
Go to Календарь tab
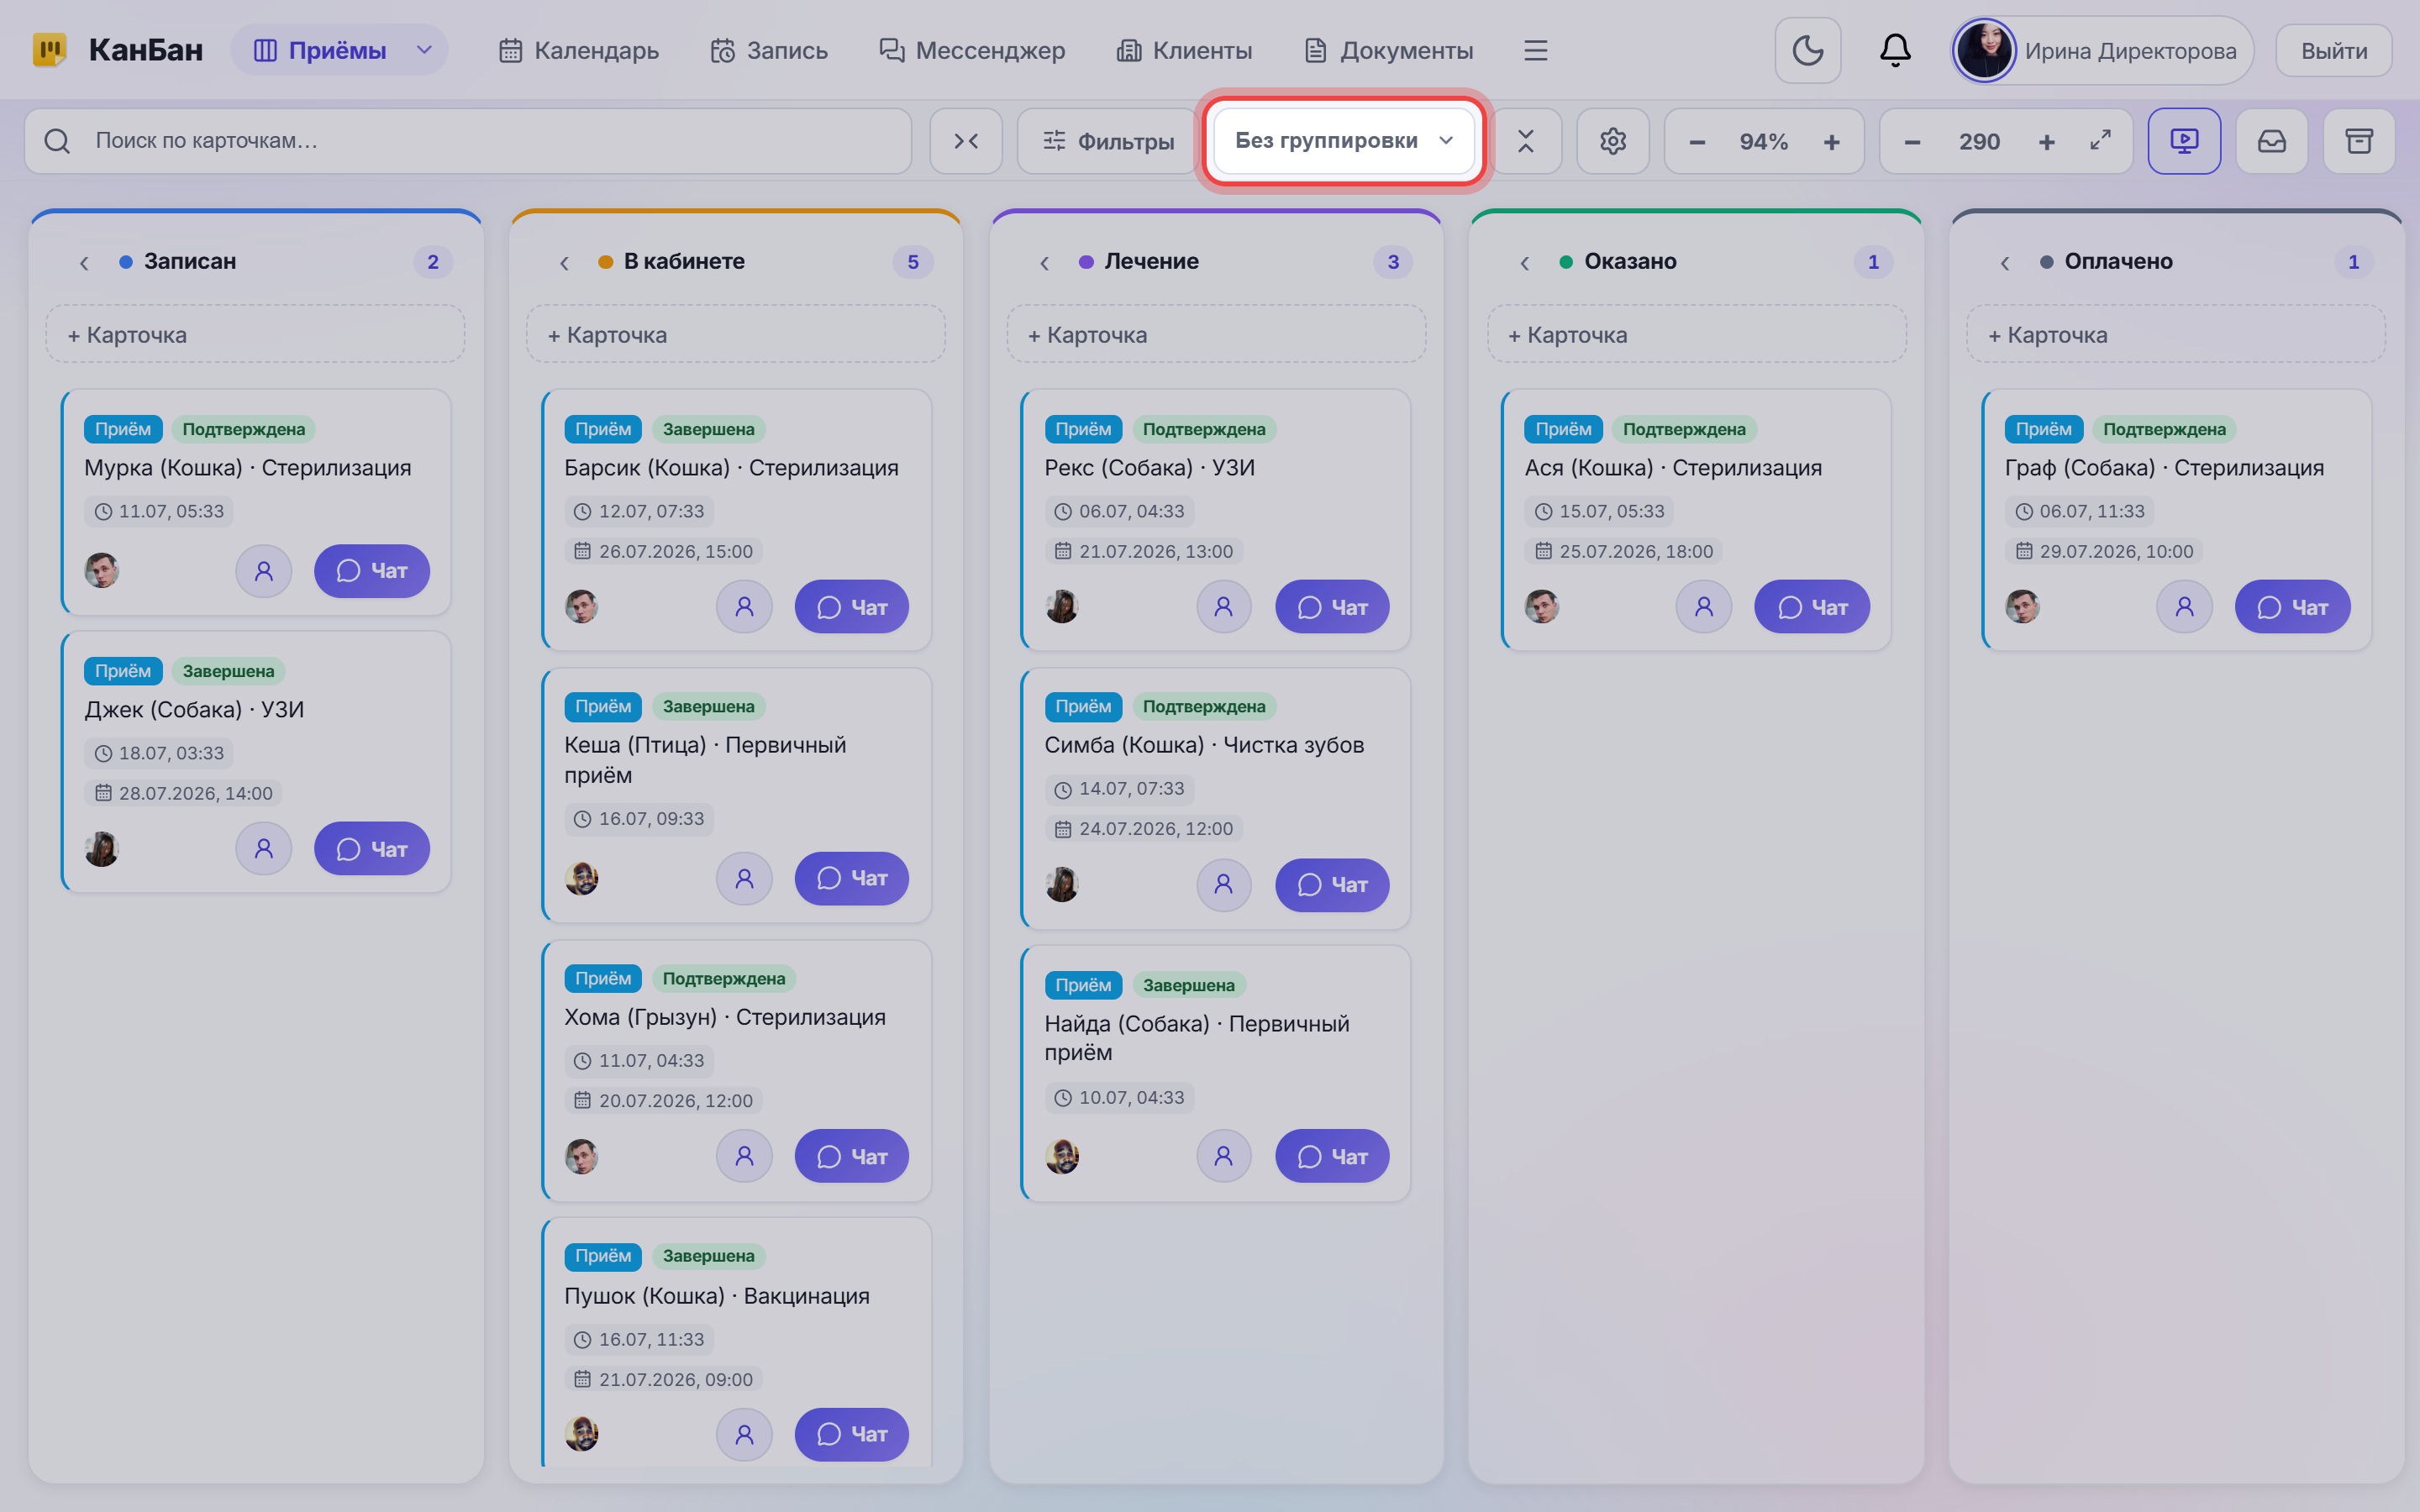tap(579, 50)
